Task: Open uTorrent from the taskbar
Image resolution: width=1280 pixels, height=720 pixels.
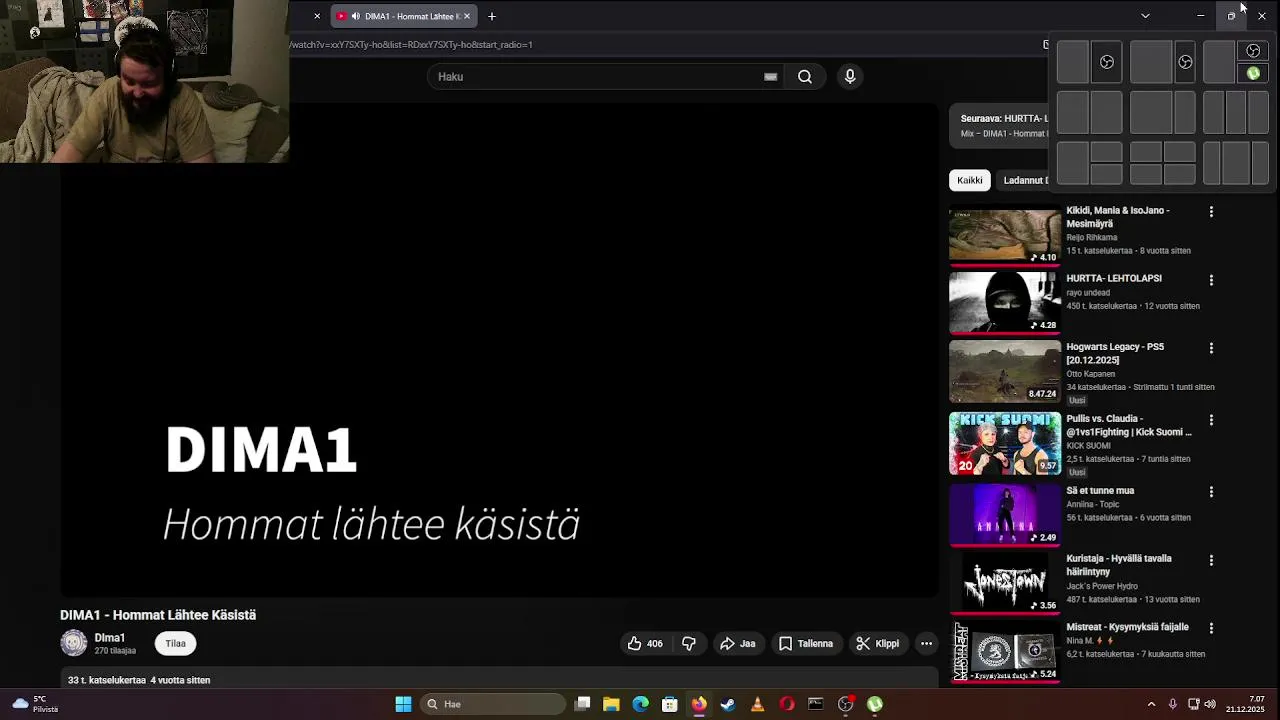Action: (875, 704)
